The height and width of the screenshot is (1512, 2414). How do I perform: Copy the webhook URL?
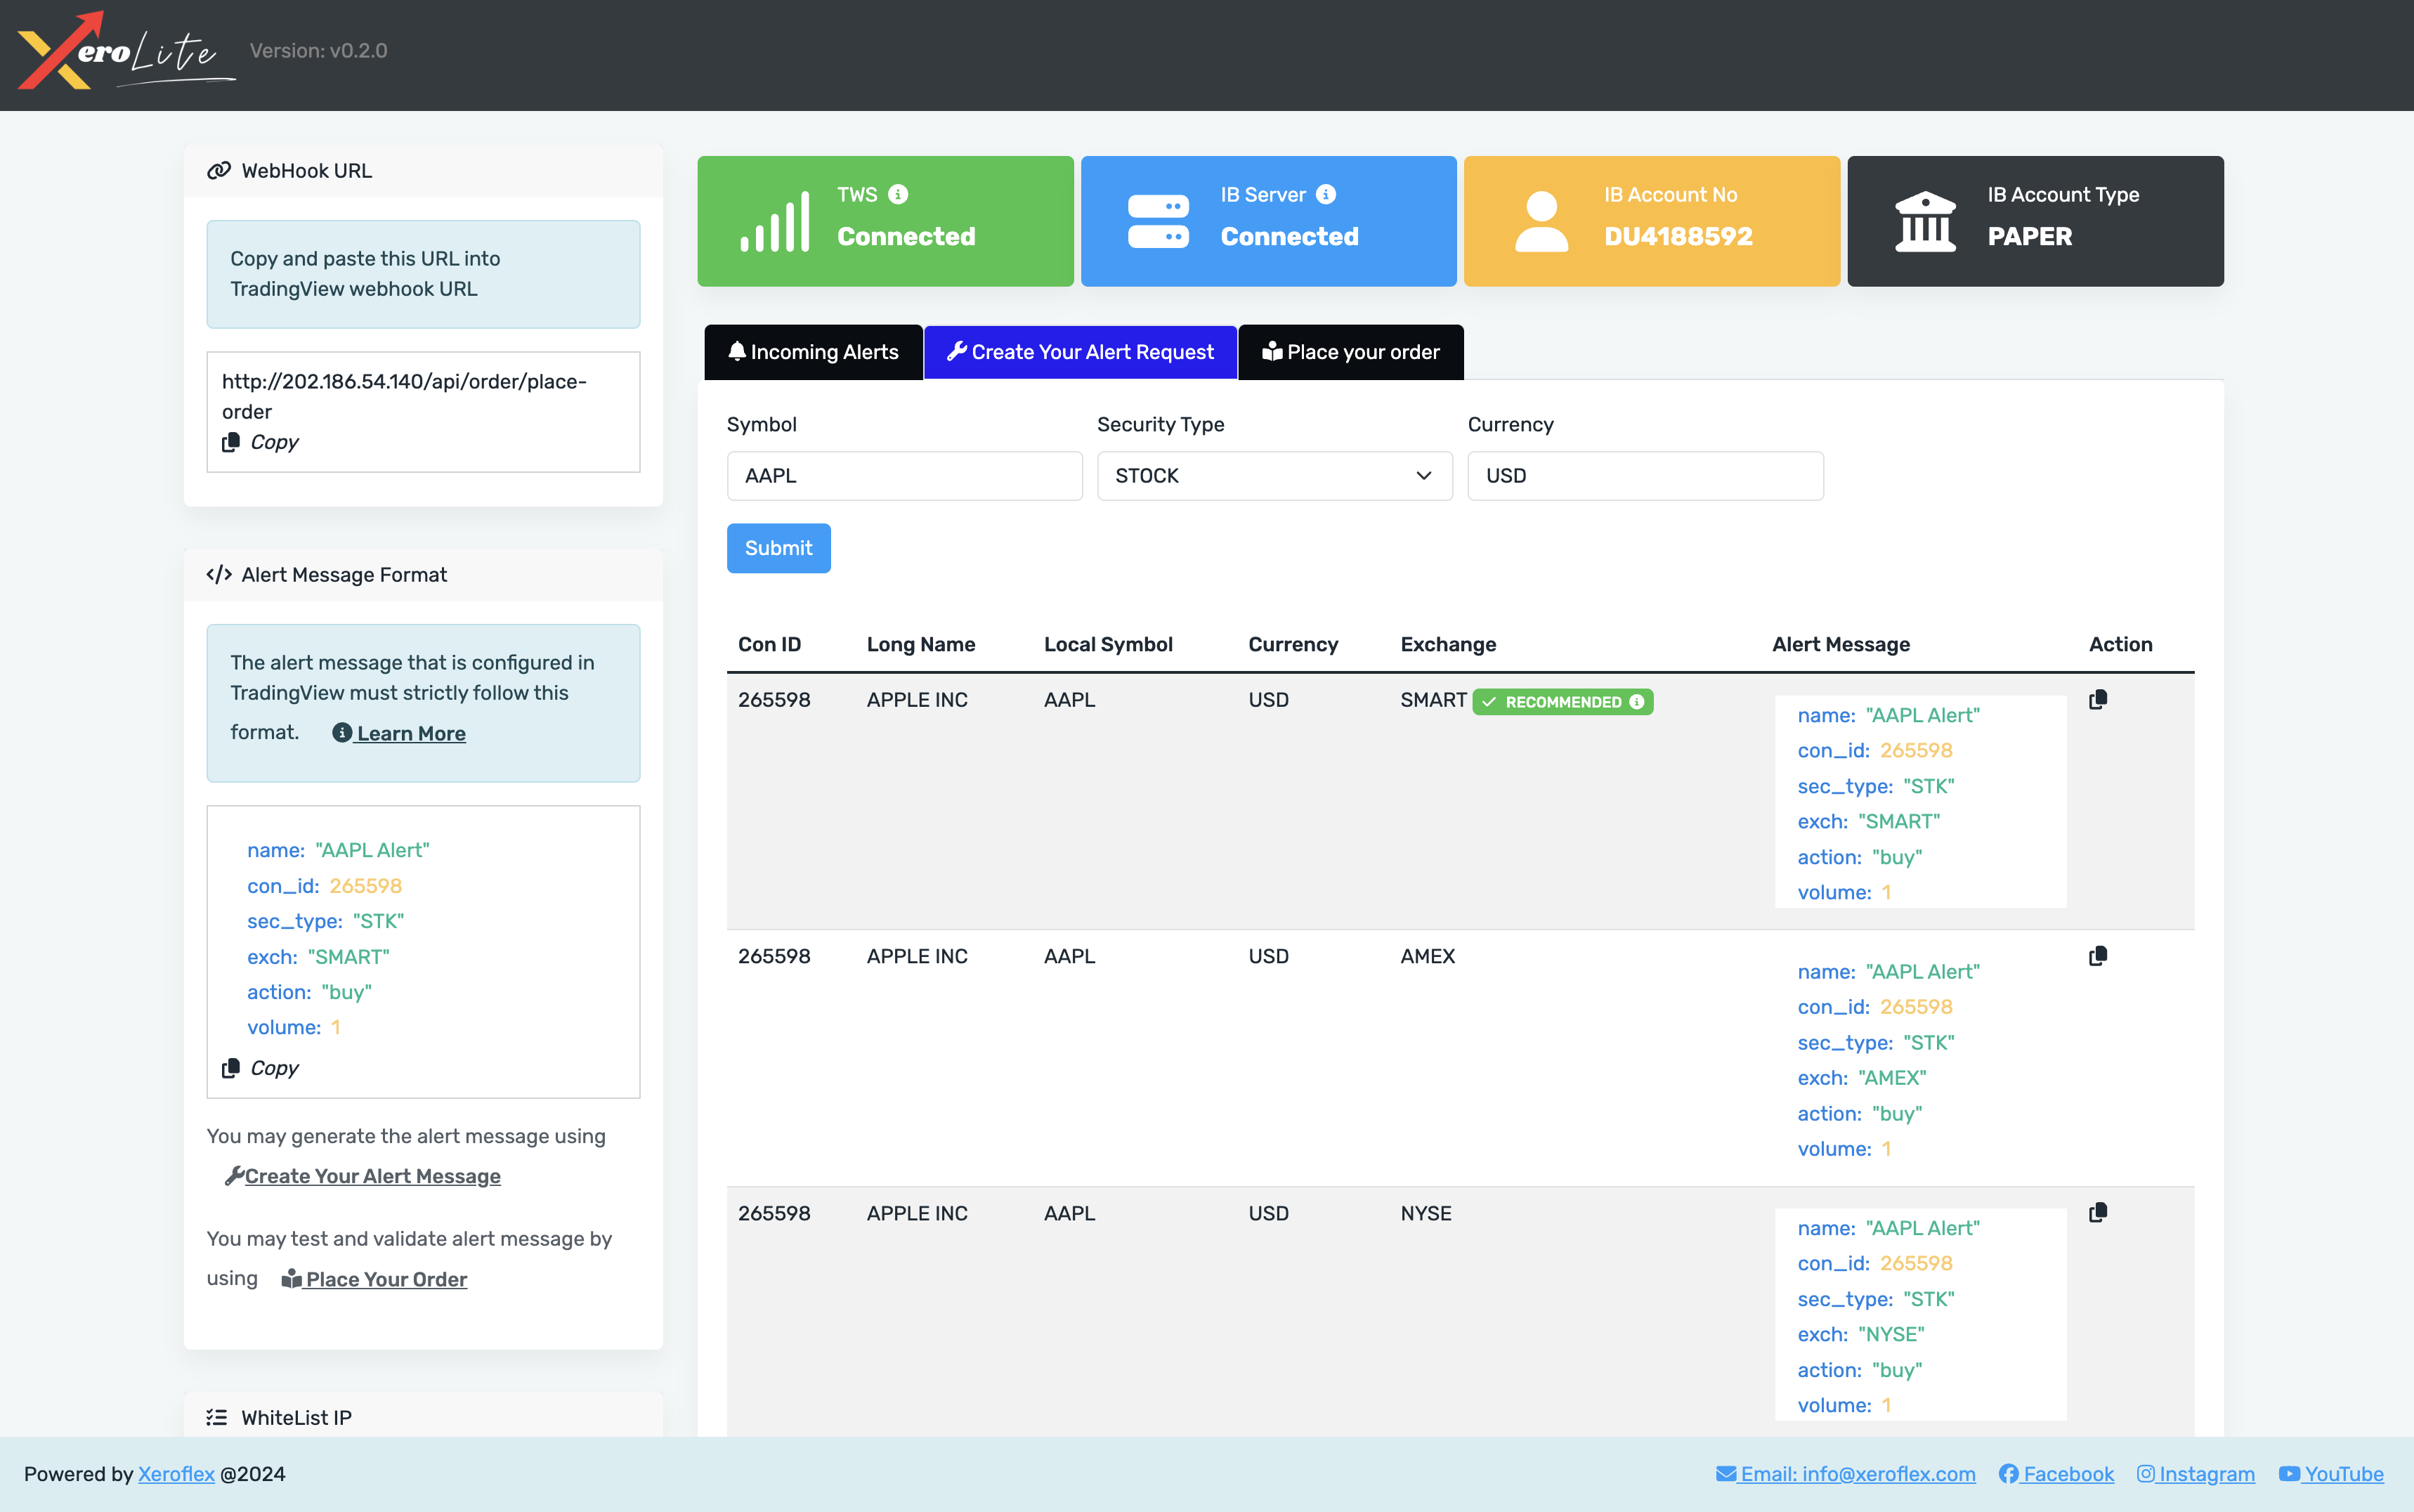[x=261, y=442]
